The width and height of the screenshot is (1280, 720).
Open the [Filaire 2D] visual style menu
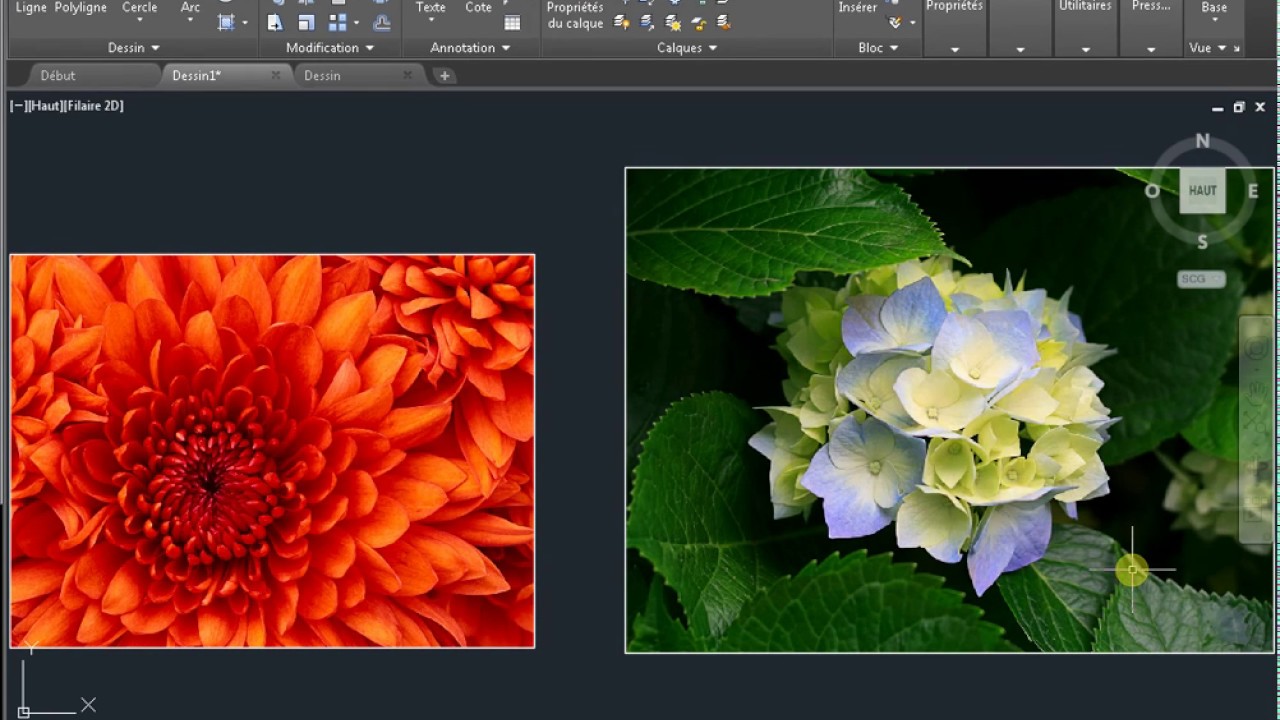(x=93, y=105)
